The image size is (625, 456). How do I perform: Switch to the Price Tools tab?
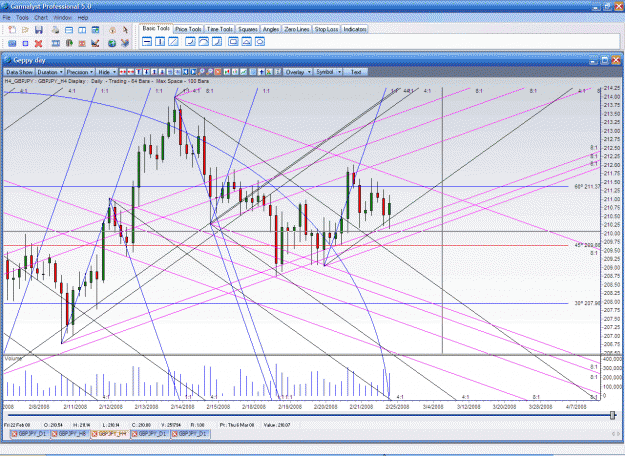[x=188, y=29]
